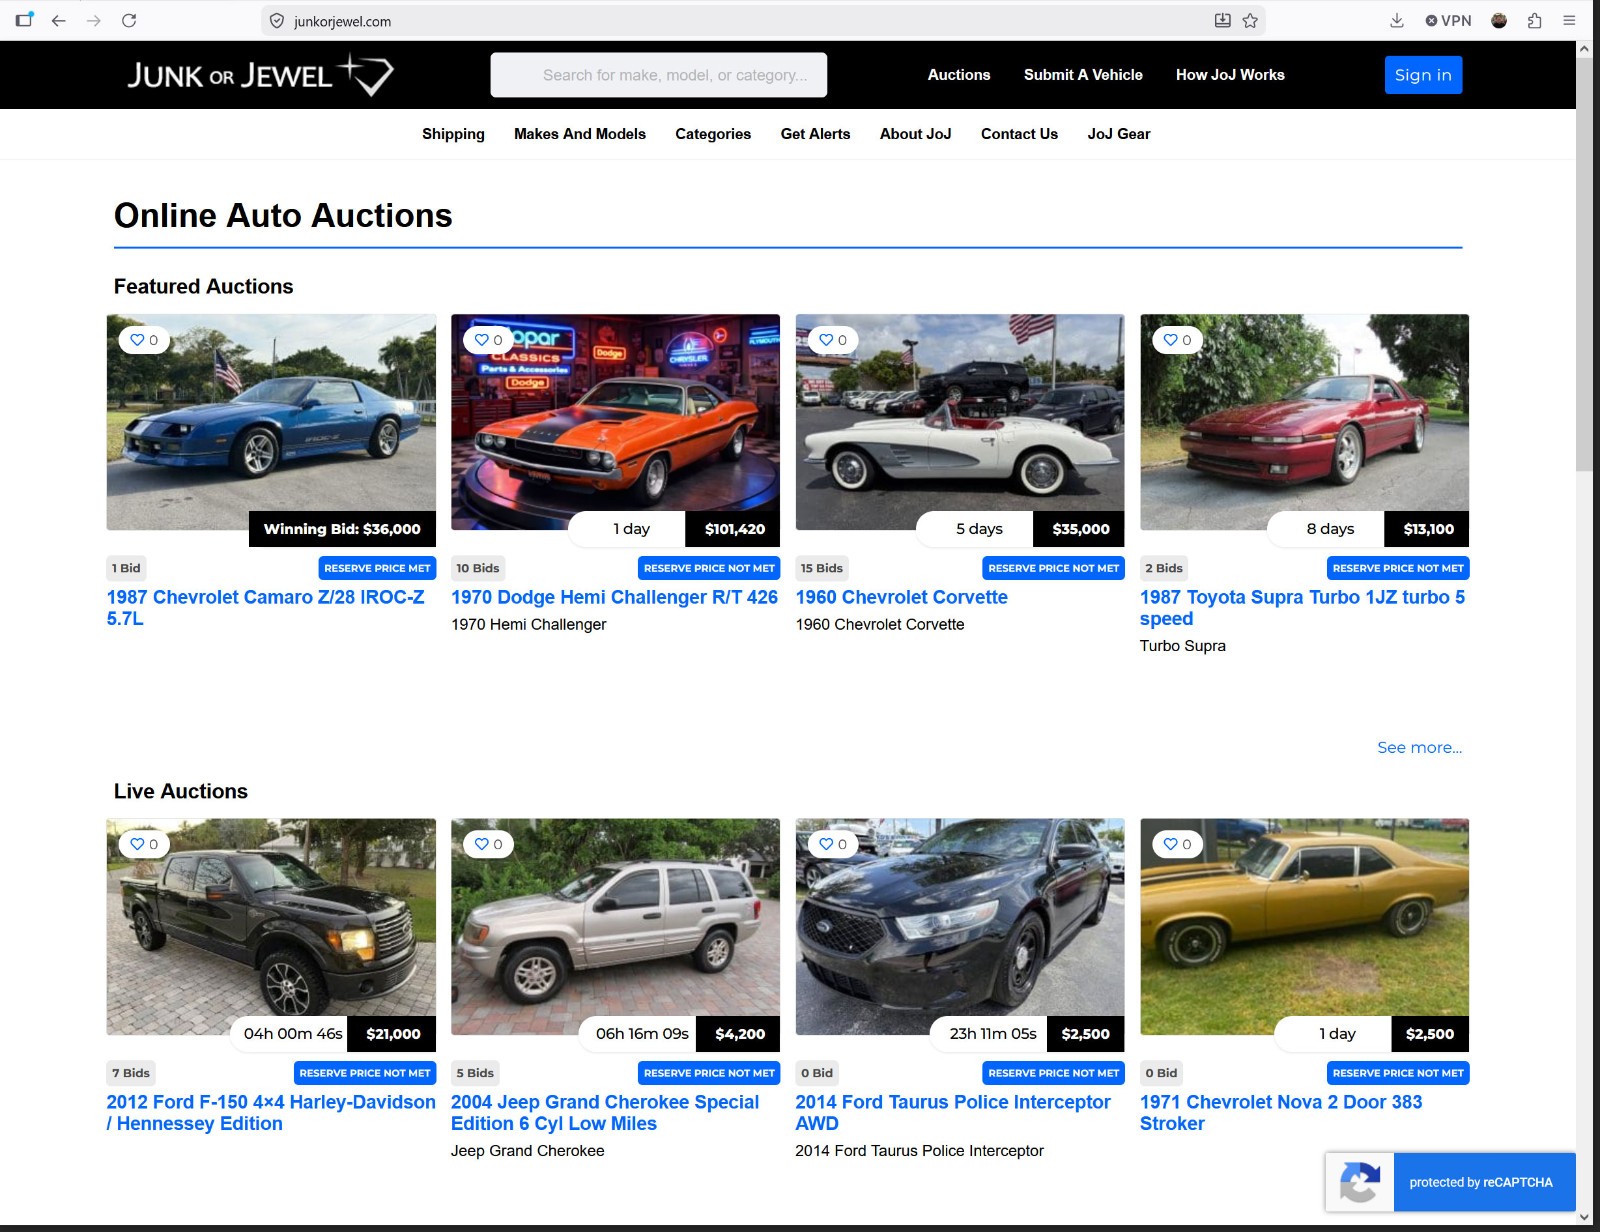Image resolution: width=1600 pixels, height=1232 pixels.
Task: Open the browser hamburger menu
Action: (x=1569, y=20)
